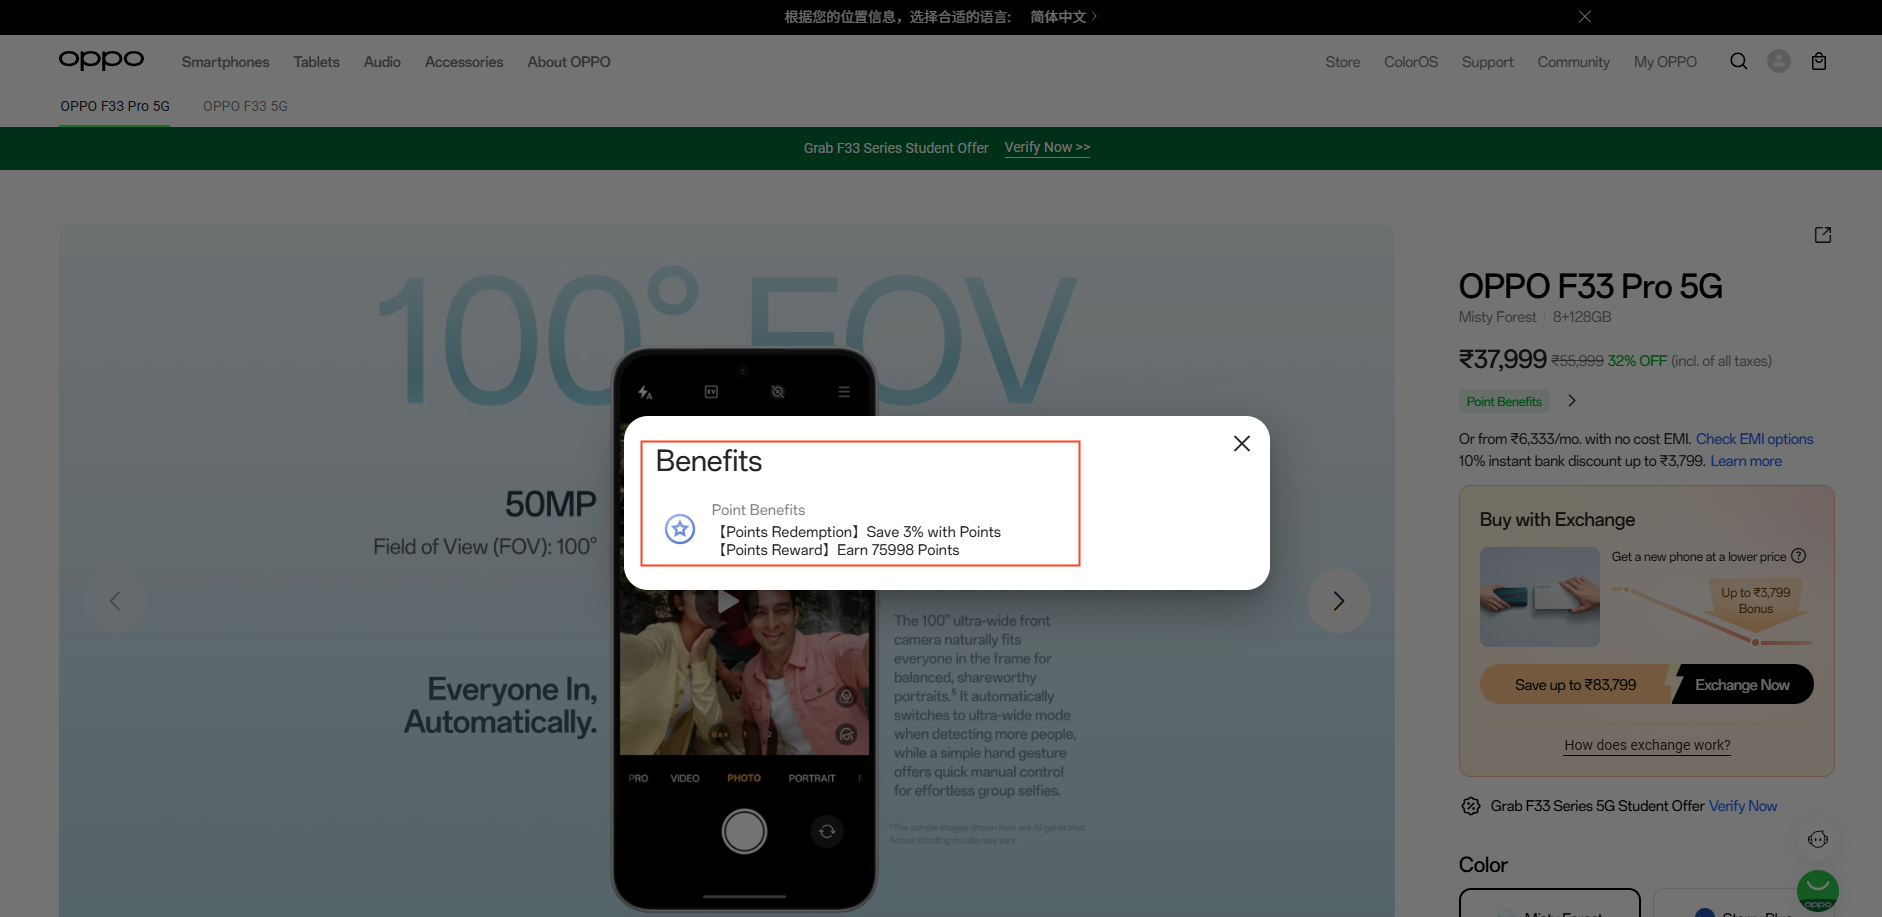Open the Accessories menu
This screenshot has width=1882, height=917.
(464, 62)
